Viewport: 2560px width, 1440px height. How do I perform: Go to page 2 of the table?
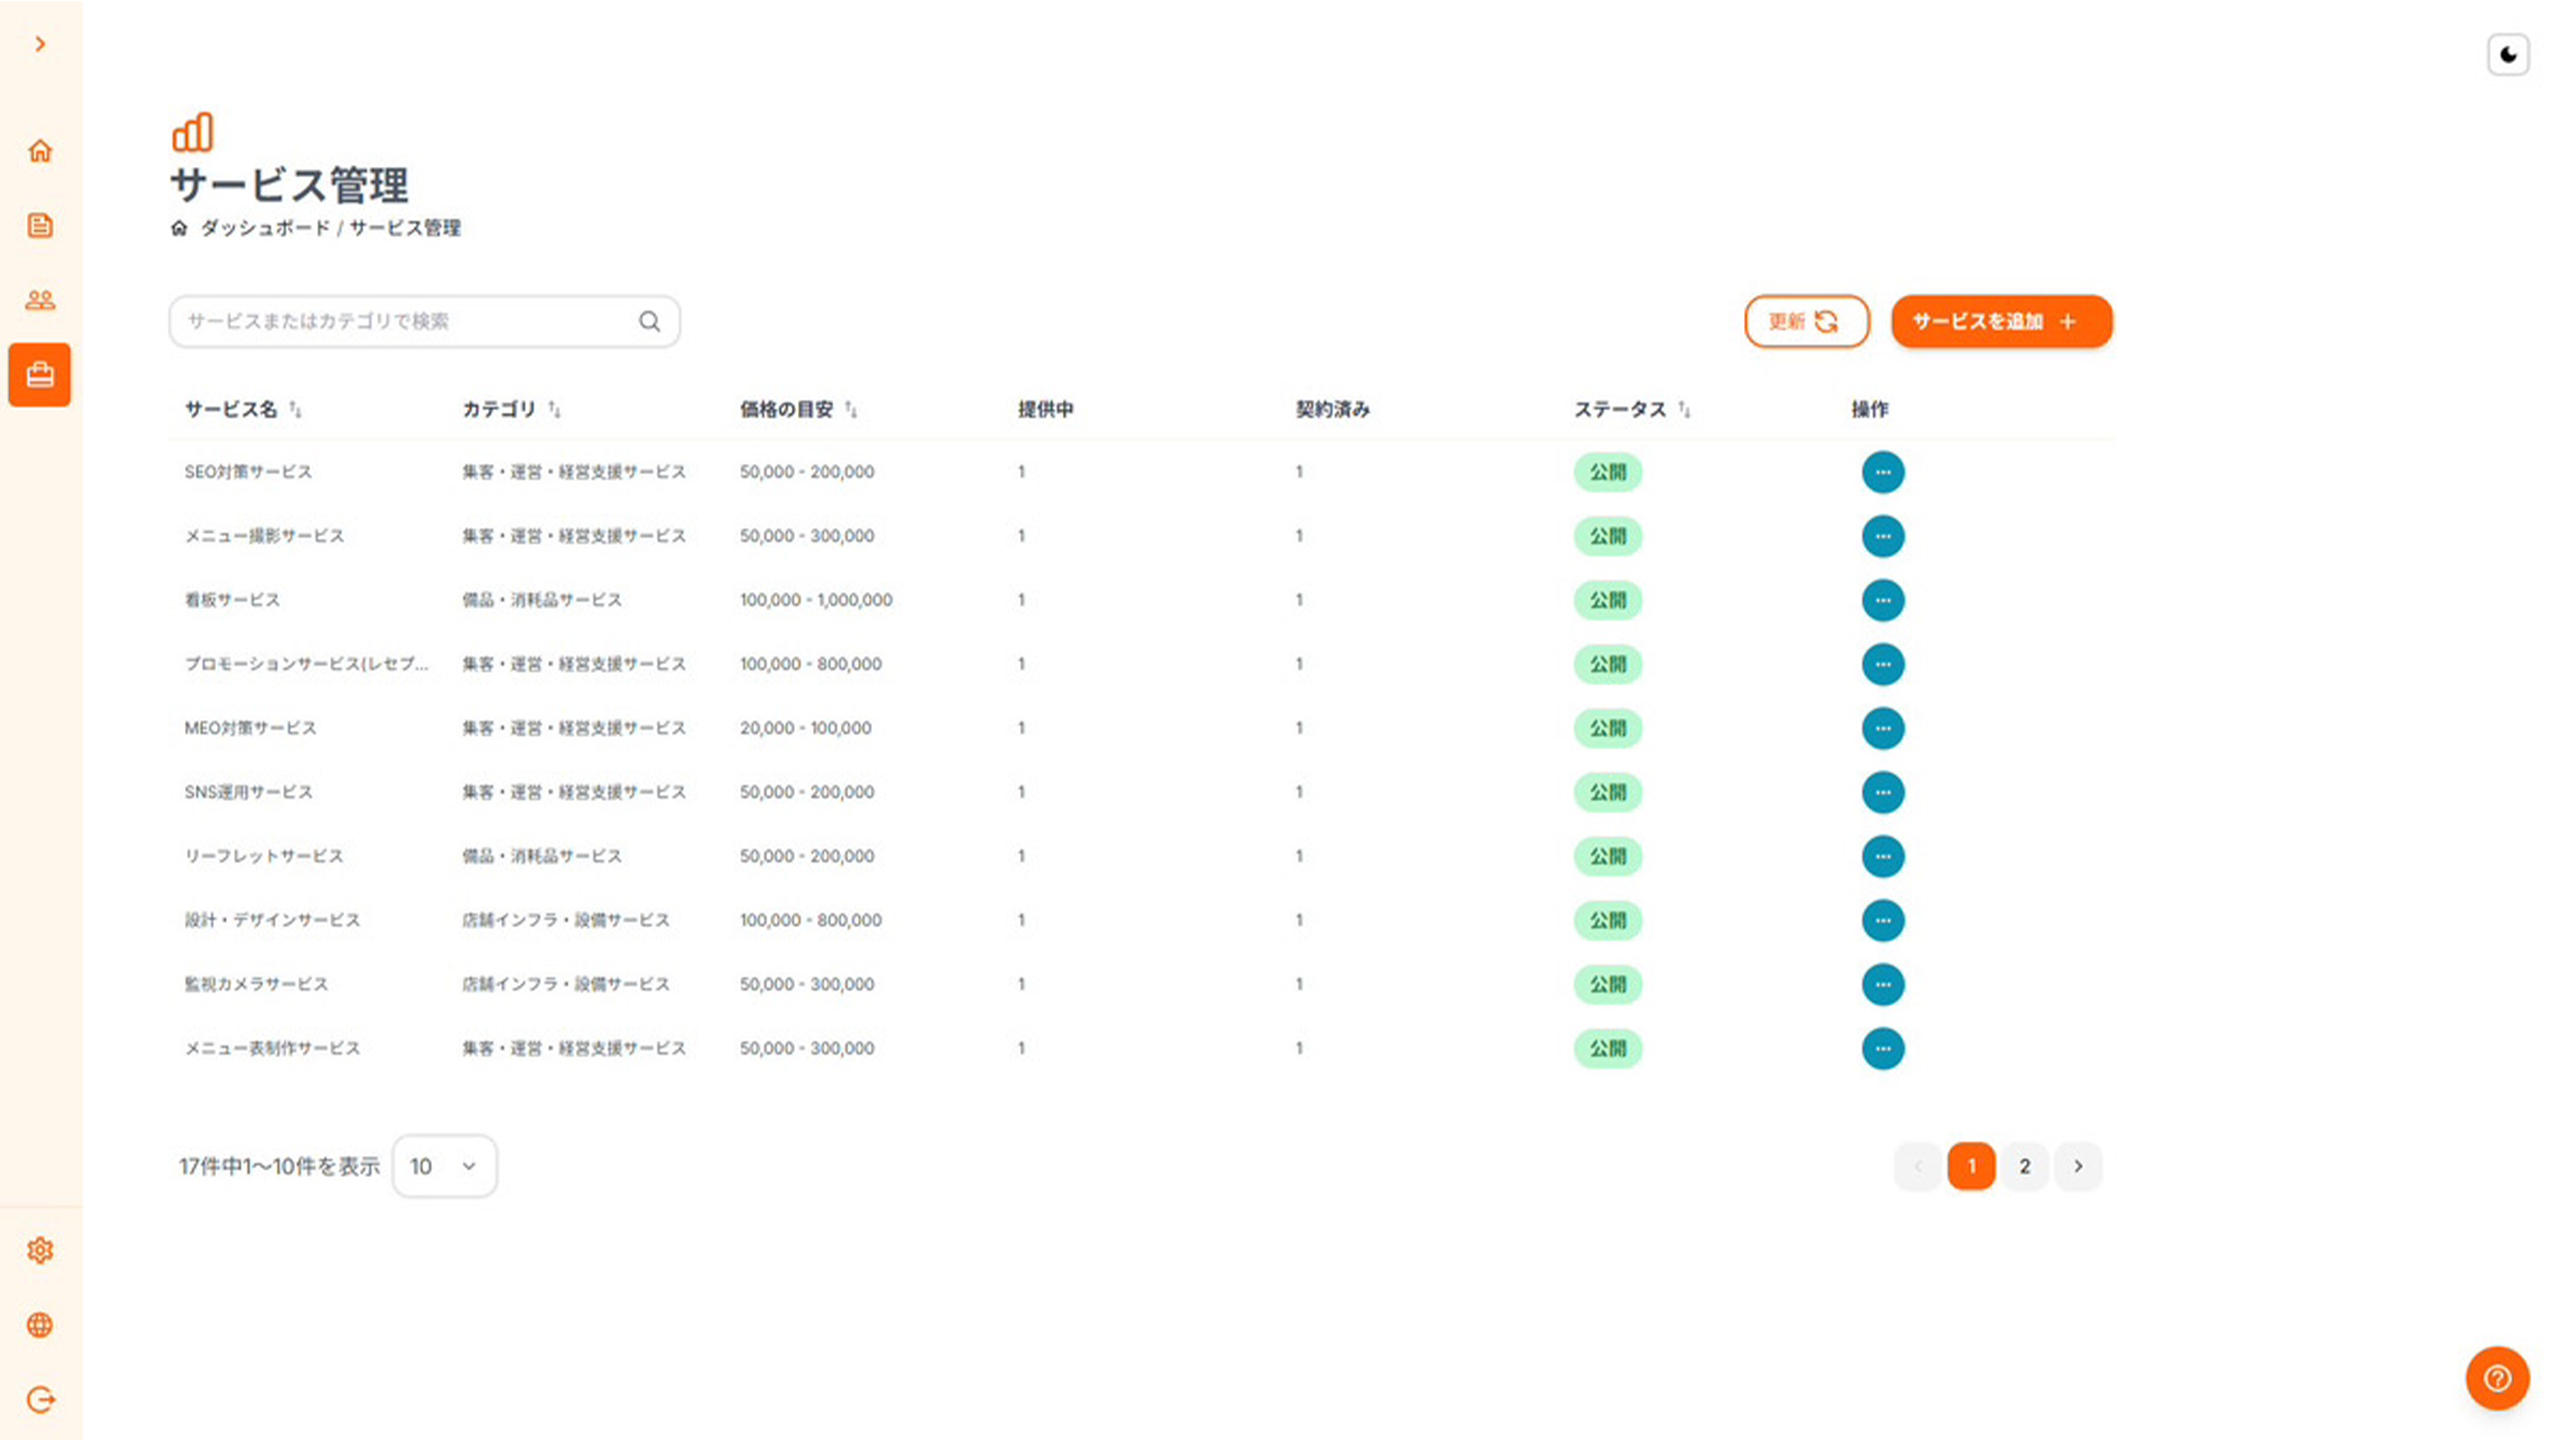(x=2025, y=1166)
